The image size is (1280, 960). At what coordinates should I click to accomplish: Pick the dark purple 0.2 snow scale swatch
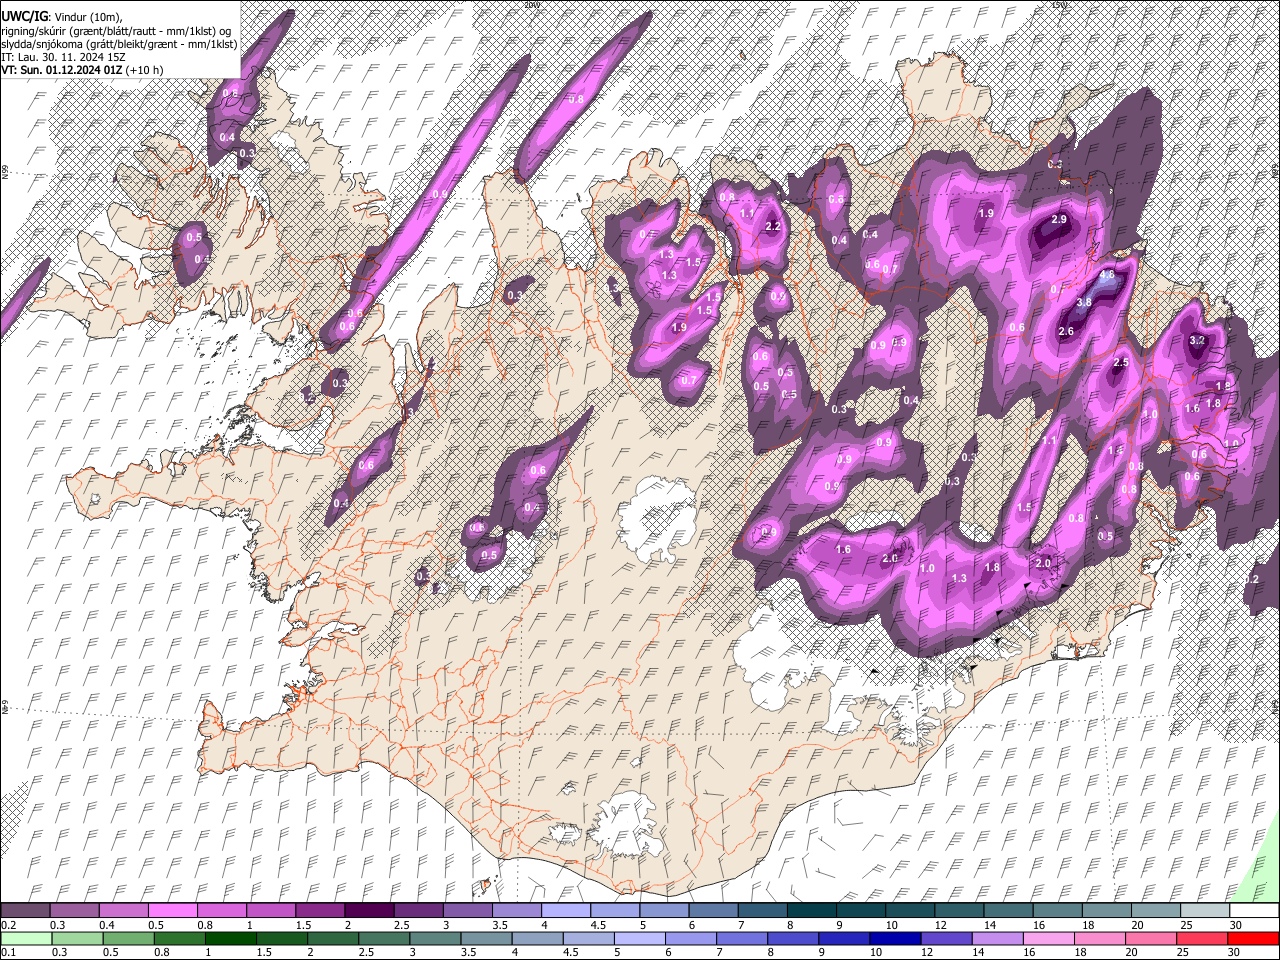[x=26, y=910]
